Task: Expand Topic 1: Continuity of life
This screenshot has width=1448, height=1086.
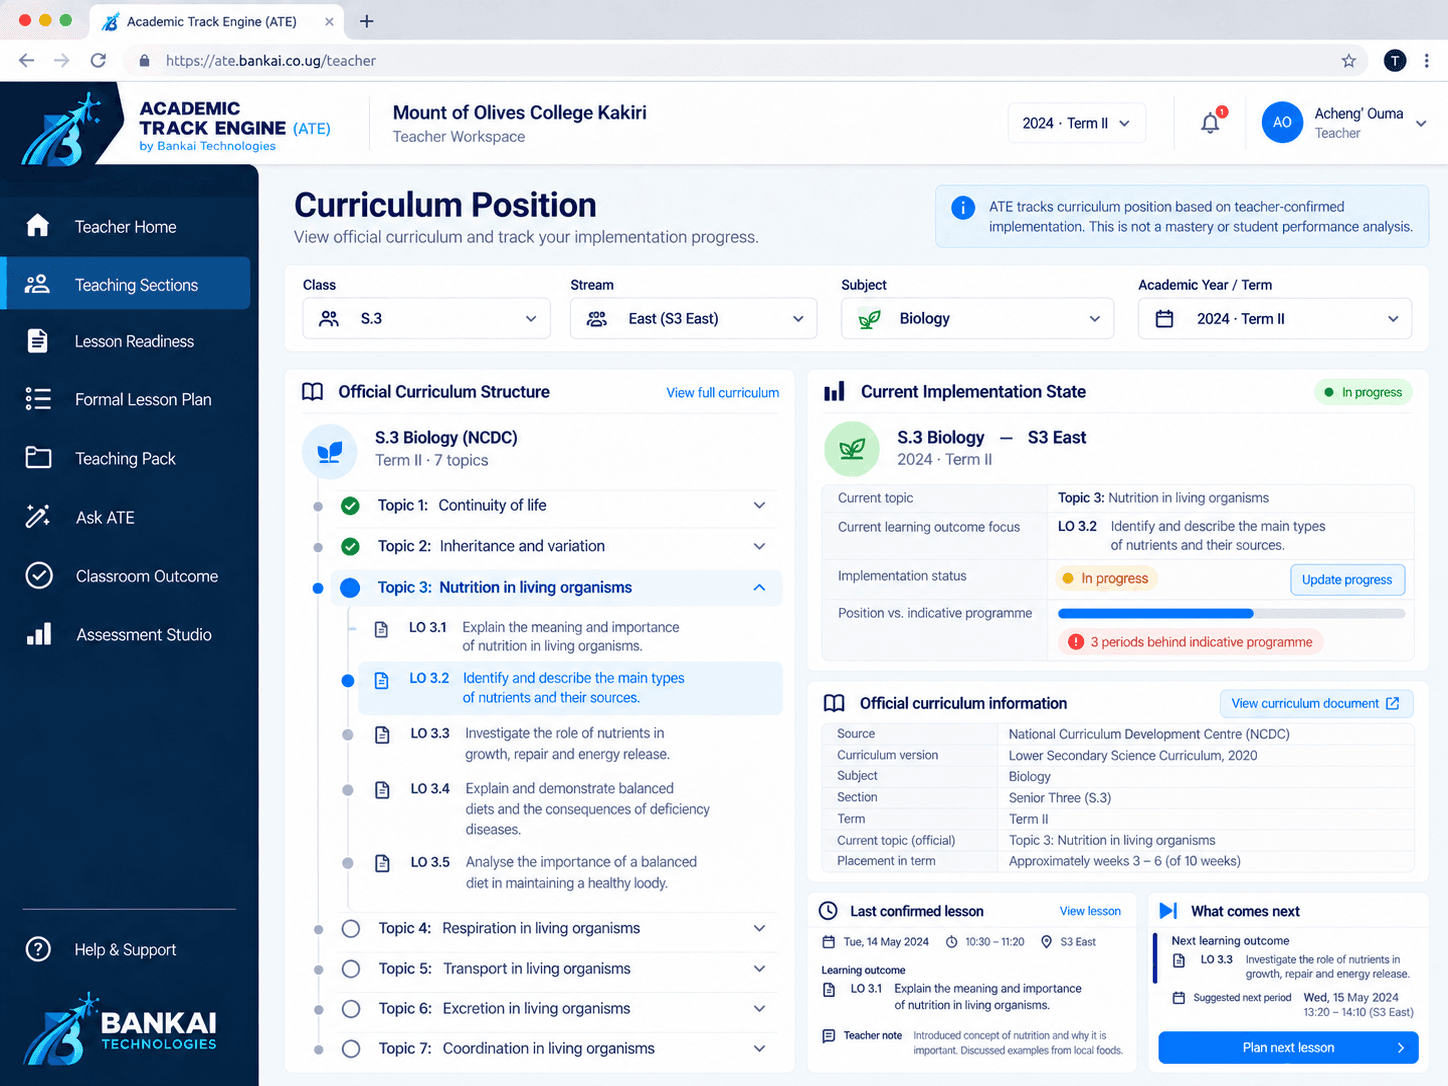Action: click(x=759, y=506)
